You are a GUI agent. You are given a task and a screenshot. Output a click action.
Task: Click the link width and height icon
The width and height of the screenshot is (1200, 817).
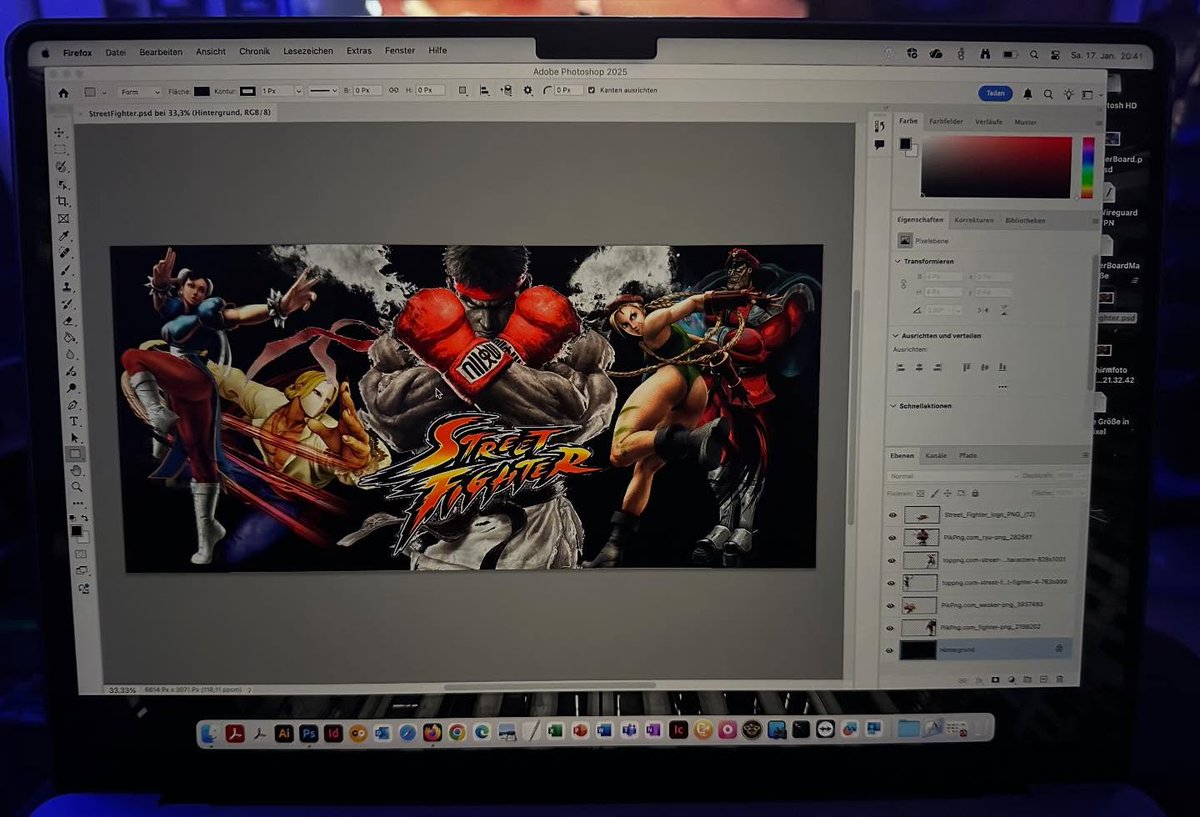tap(393, 90)
